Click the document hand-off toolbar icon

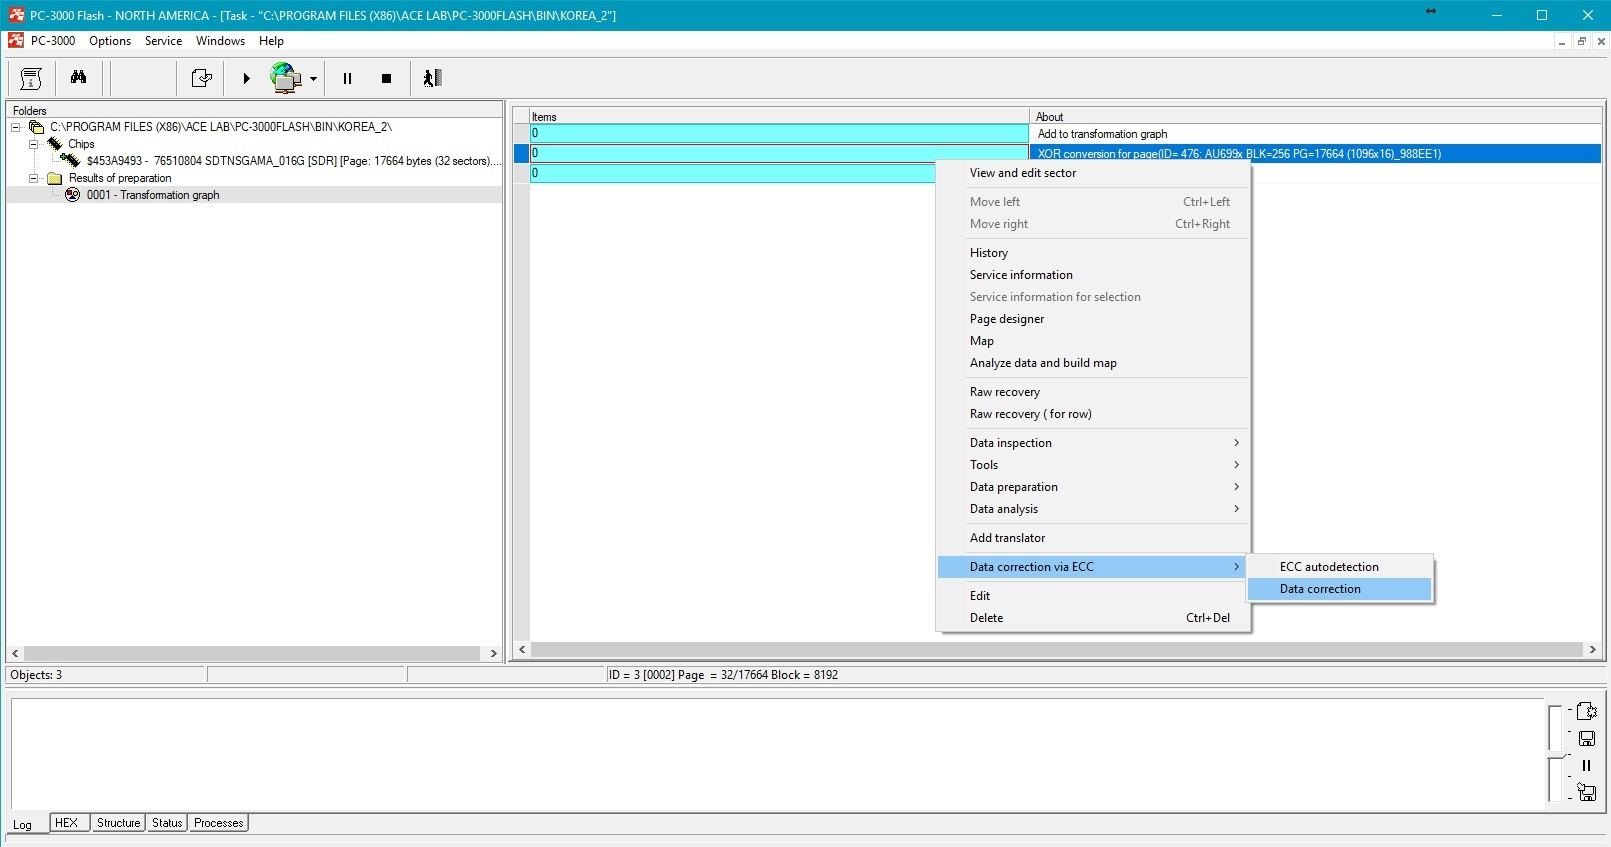click(202, 78)
